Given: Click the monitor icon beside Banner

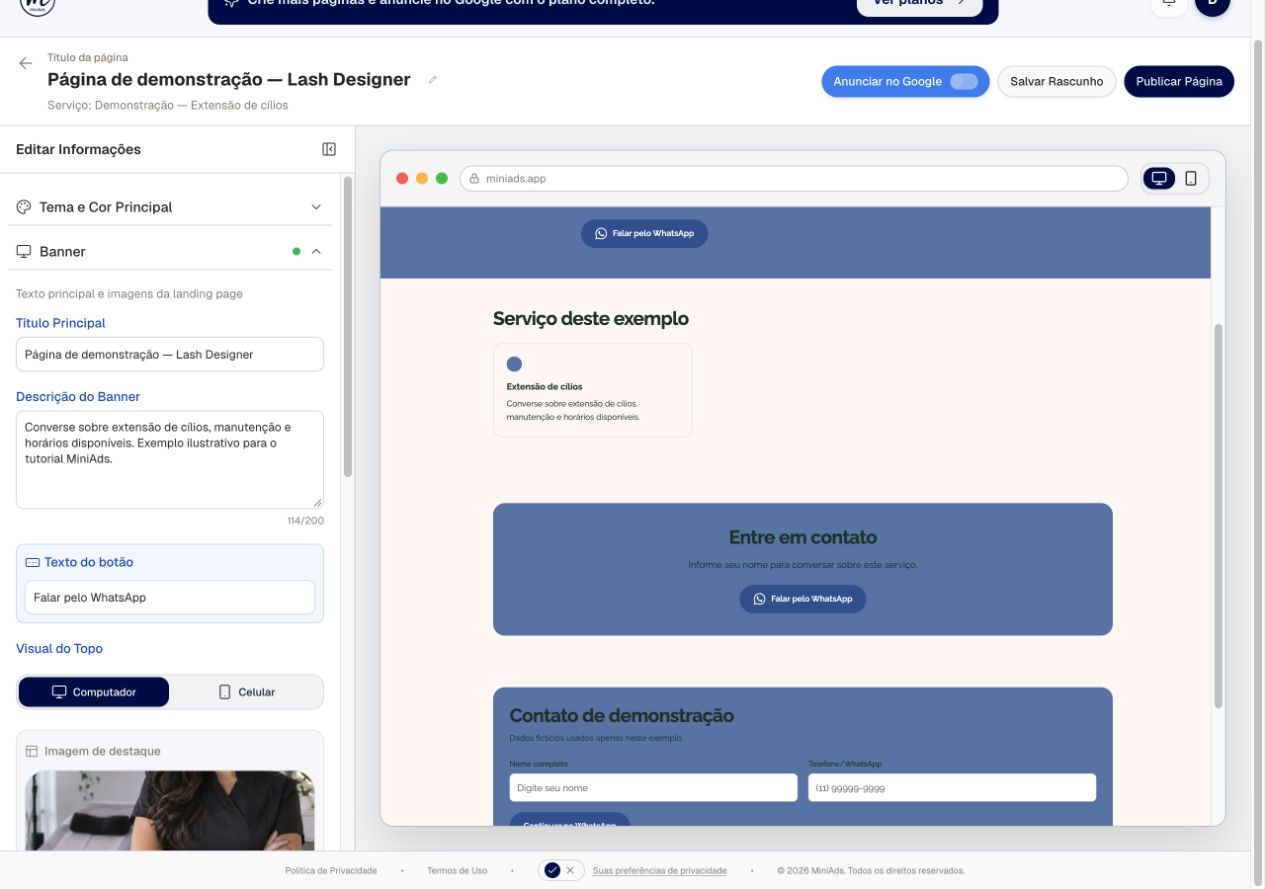Looking at the screenshot, I should pos(24,252).
